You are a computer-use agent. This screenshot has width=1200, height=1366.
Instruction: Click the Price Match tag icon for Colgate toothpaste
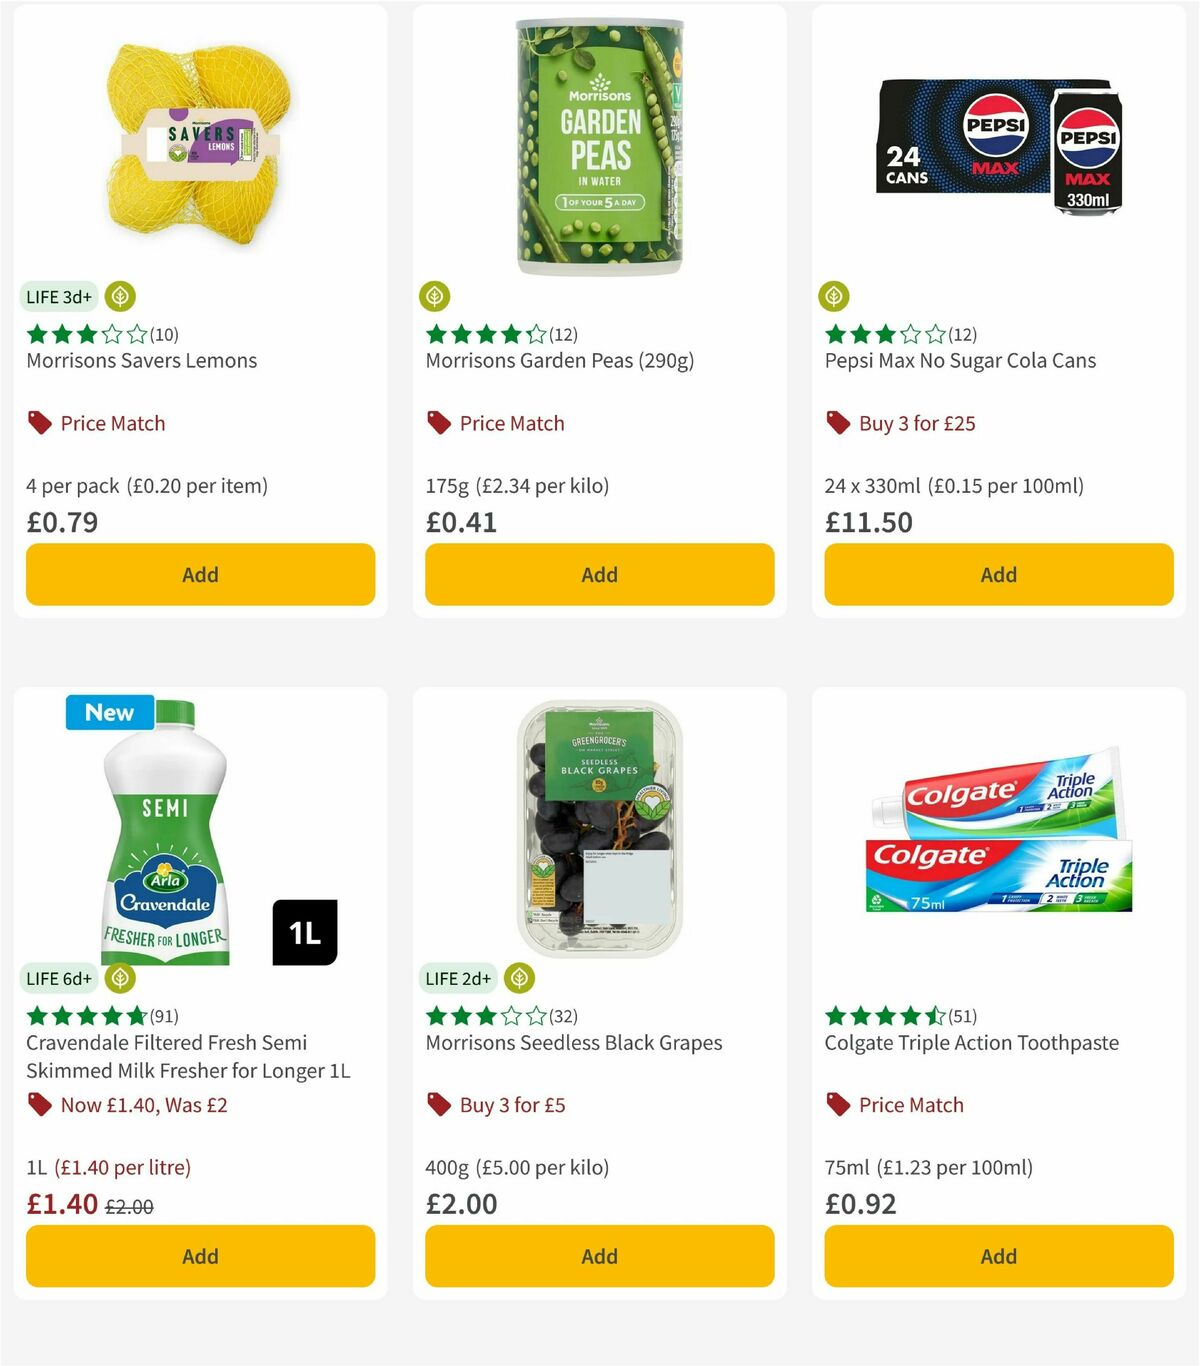(x=836, y=1105)
